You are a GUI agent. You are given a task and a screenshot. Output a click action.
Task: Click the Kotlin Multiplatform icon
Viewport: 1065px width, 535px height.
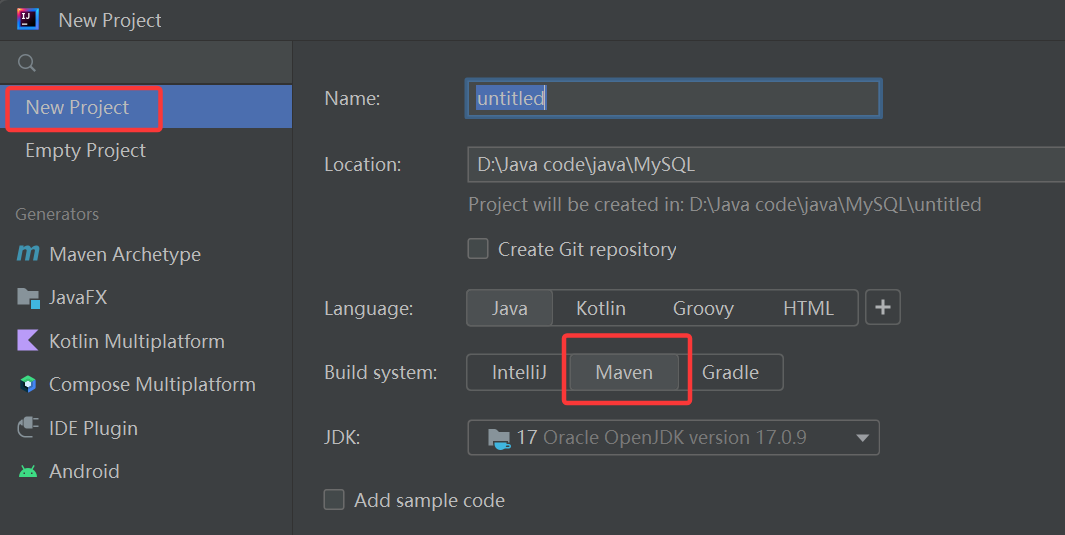click(x=28, y=341)
